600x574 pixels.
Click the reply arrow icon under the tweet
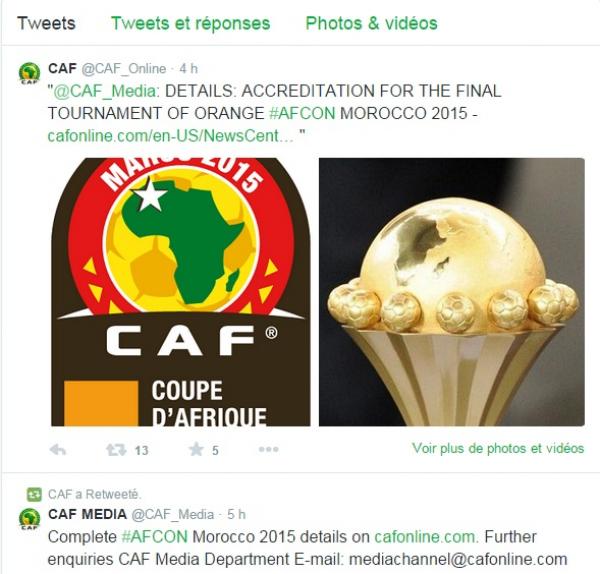(x=58, y=450)
